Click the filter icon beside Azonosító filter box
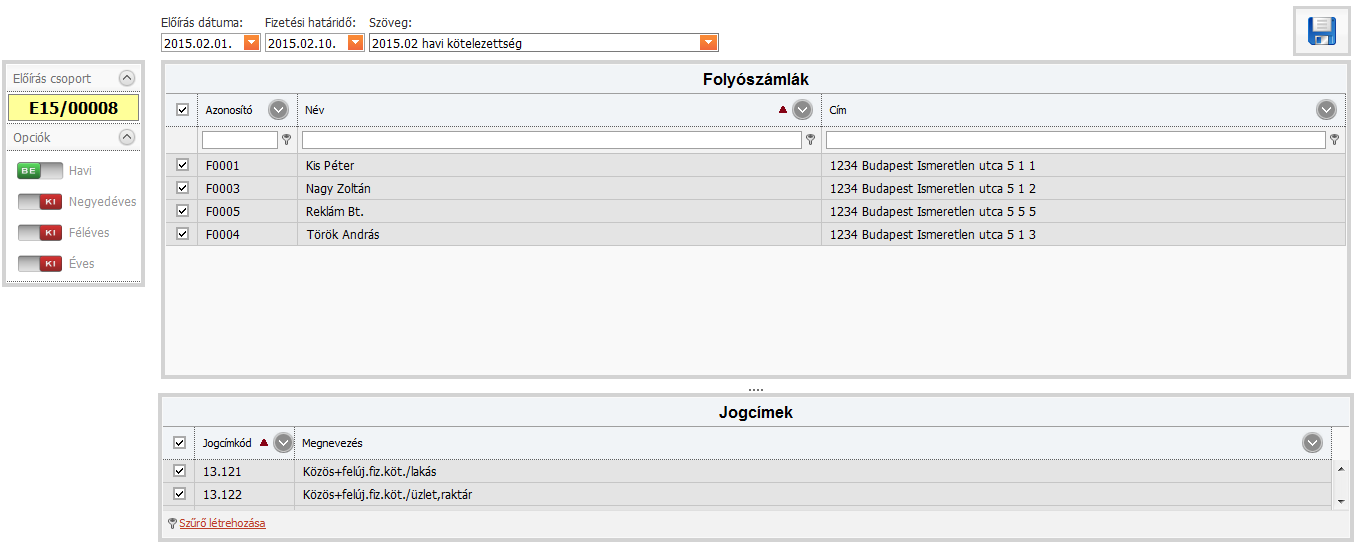The image size is (1355, 544). [286, 140]
